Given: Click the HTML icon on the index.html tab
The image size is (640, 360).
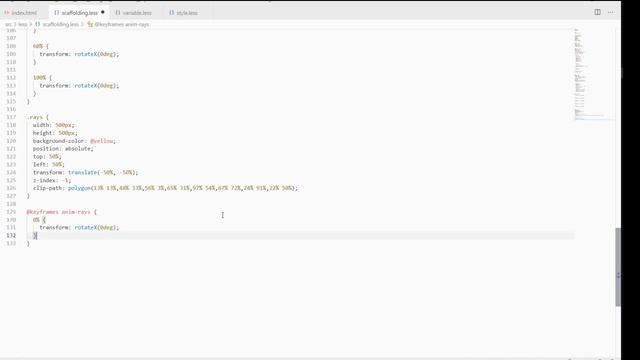Looking at the screenshot, I should 7,13.
